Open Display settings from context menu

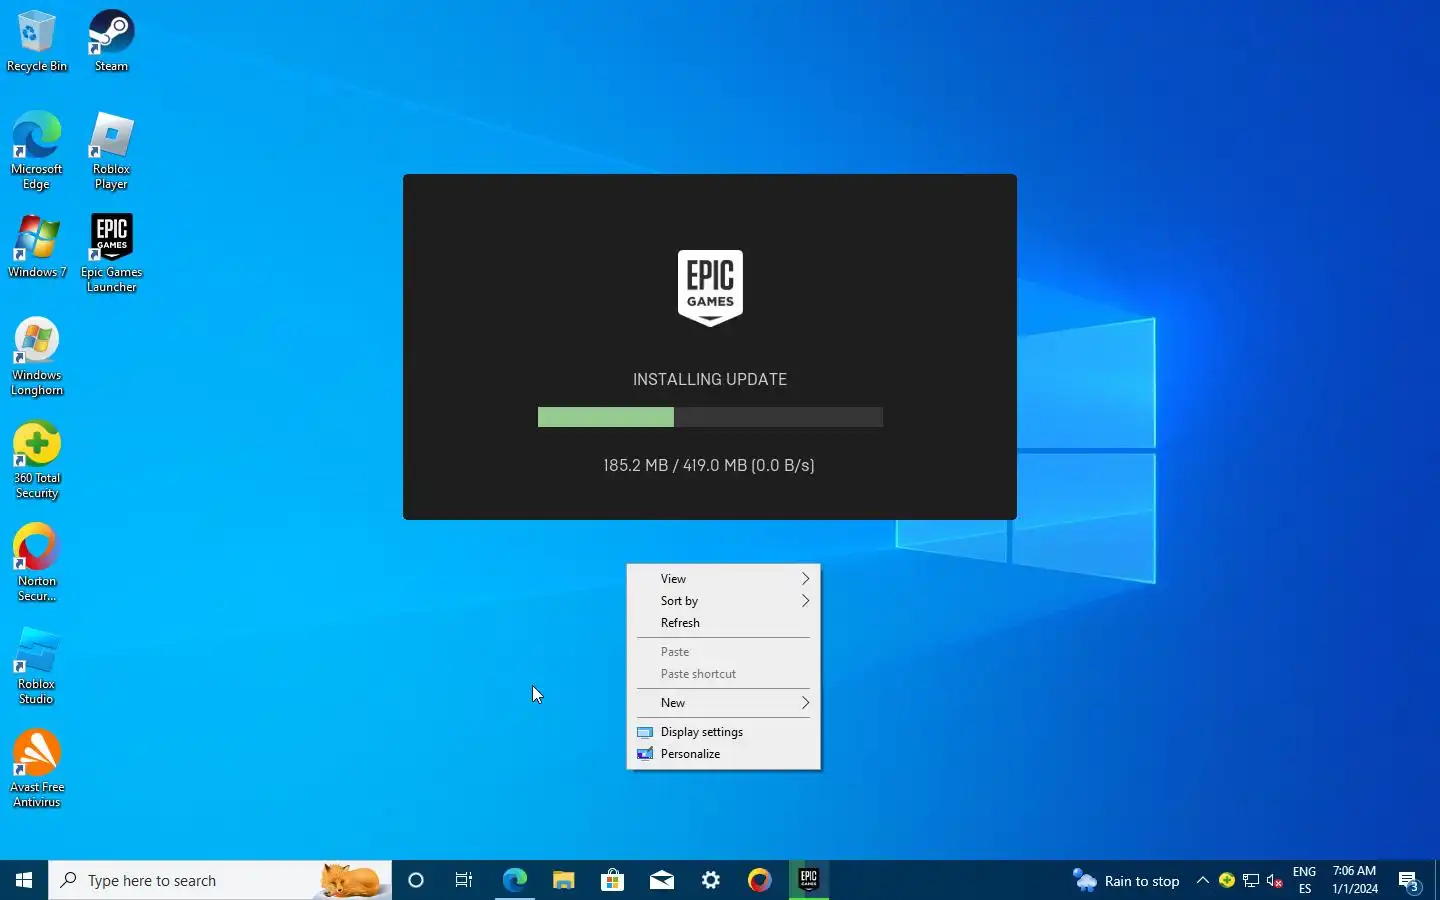pyautogui.click(x=724, y=732)
